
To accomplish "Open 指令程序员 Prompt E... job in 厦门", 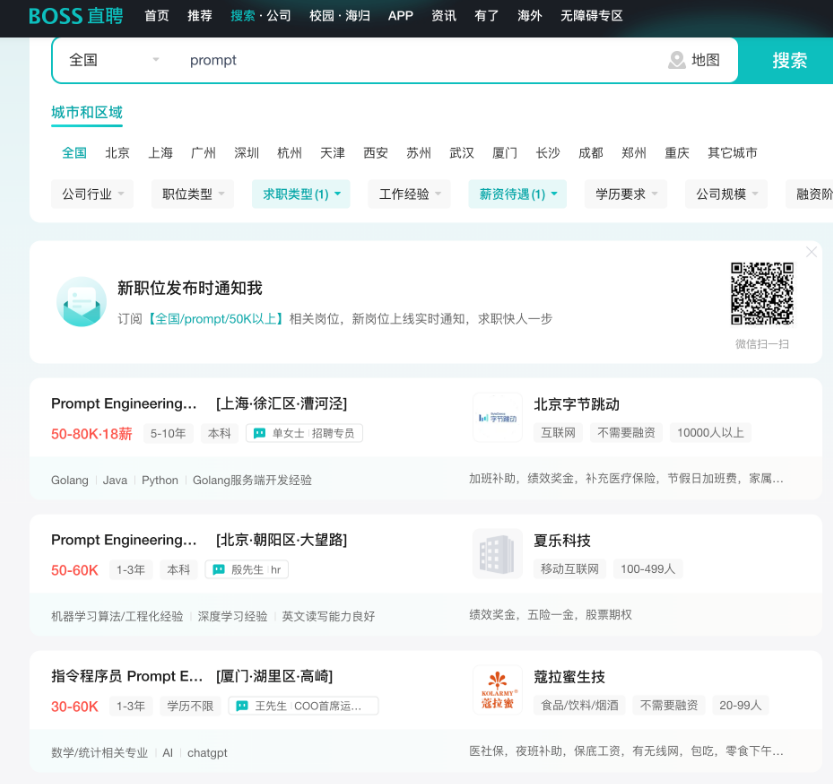I will [192, 676].
